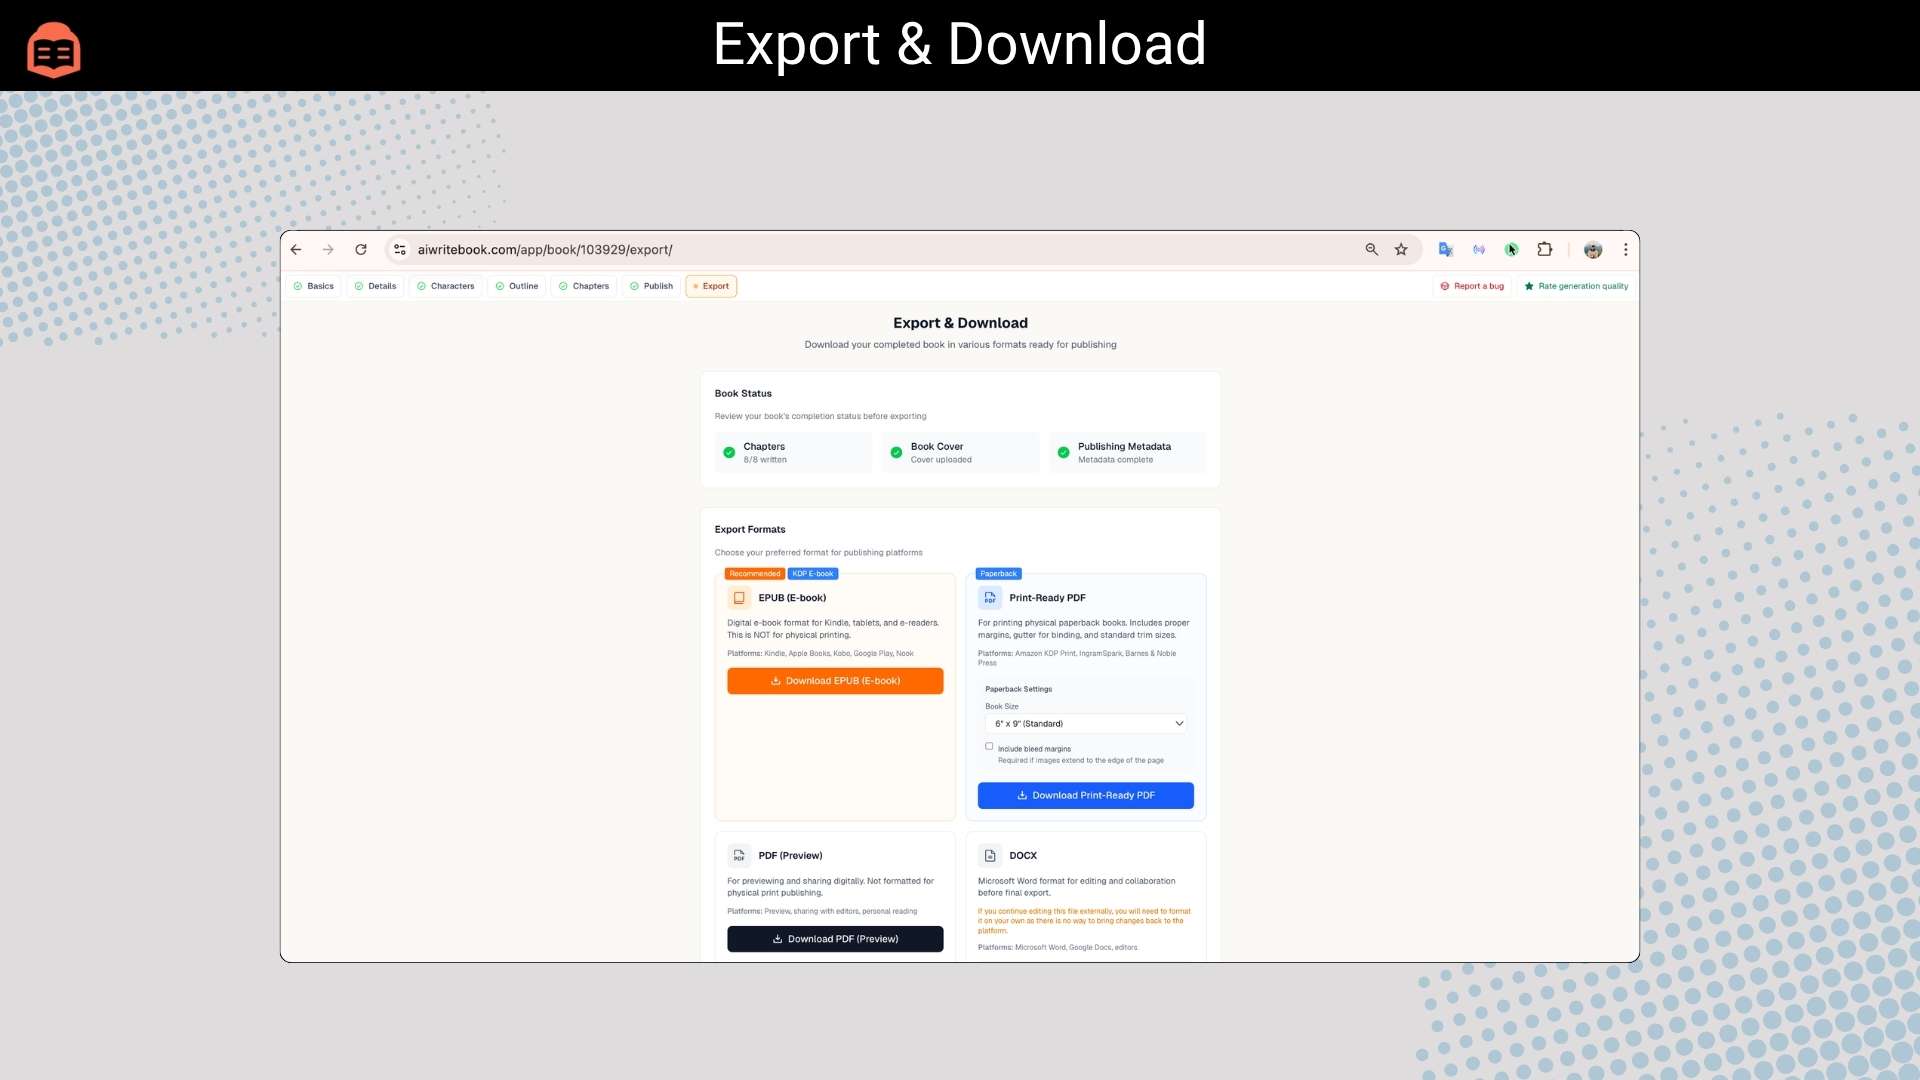Enable Include bleed margins checkbox
The height and width of the screenshot is (1080, 1920).
989,746
